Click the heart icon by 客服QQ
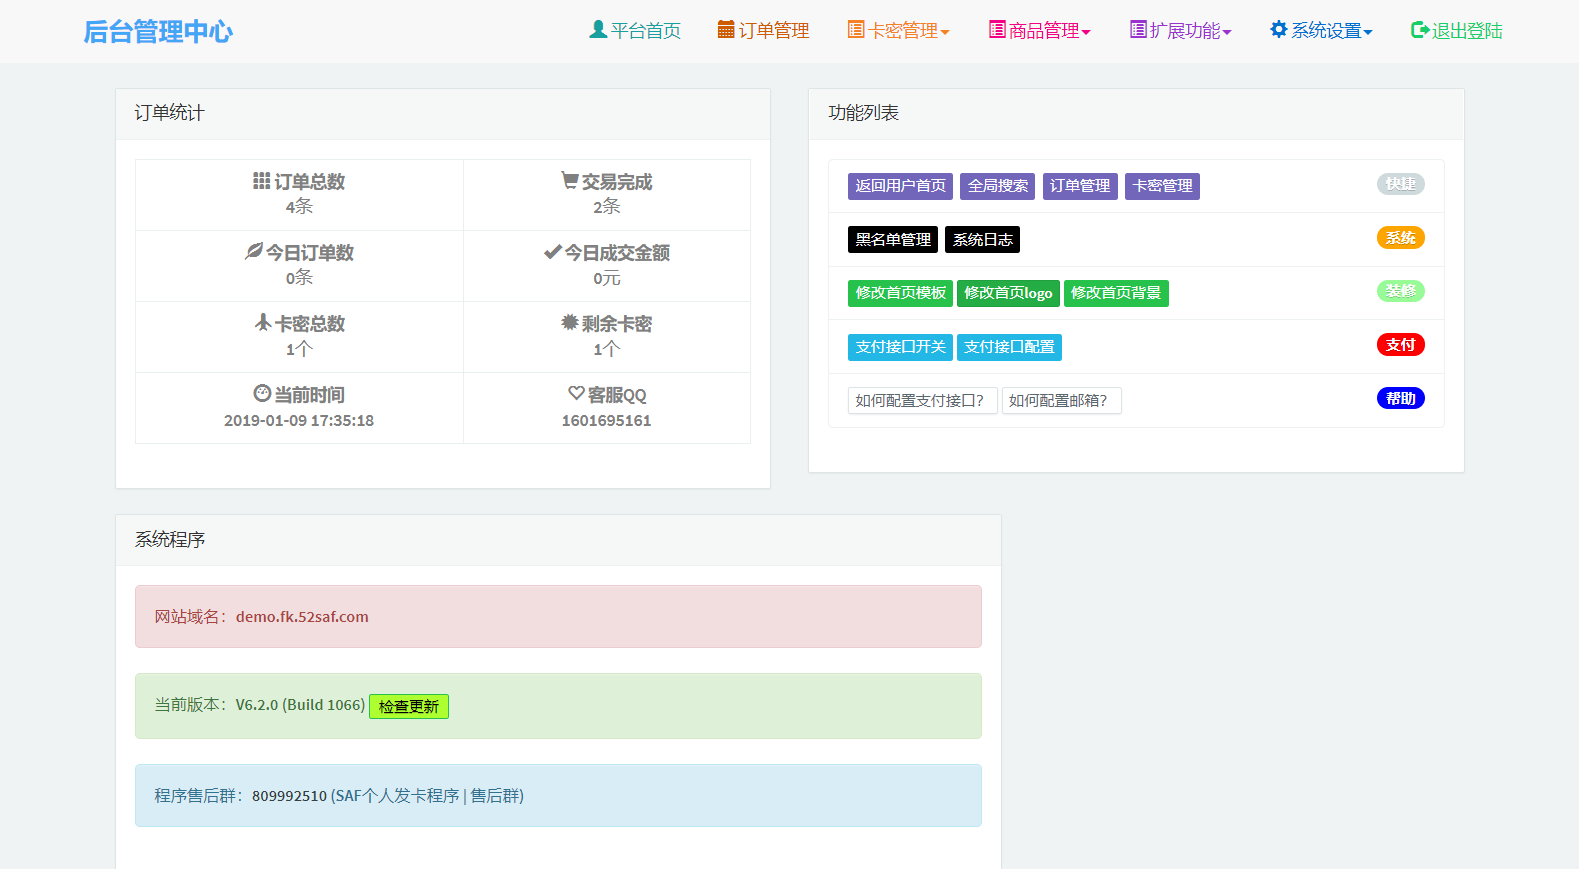Viewport: 1579px width, 869px height. coord(576,393)
